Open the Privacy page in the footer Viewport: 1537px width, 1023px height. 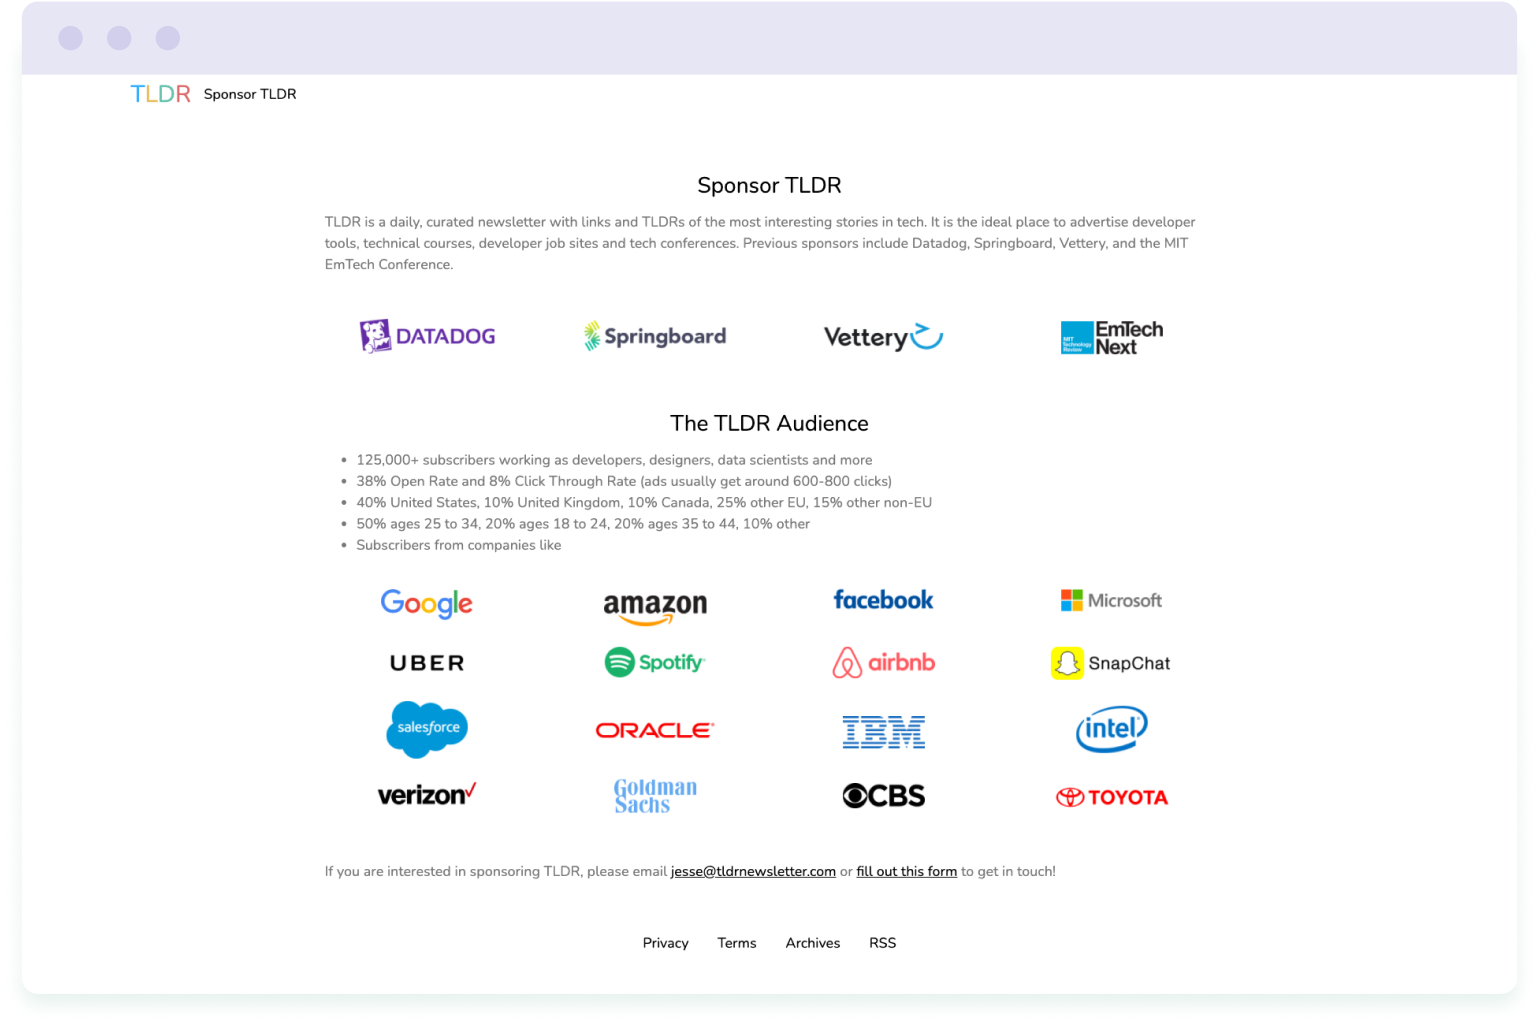[x=665, y=943]
